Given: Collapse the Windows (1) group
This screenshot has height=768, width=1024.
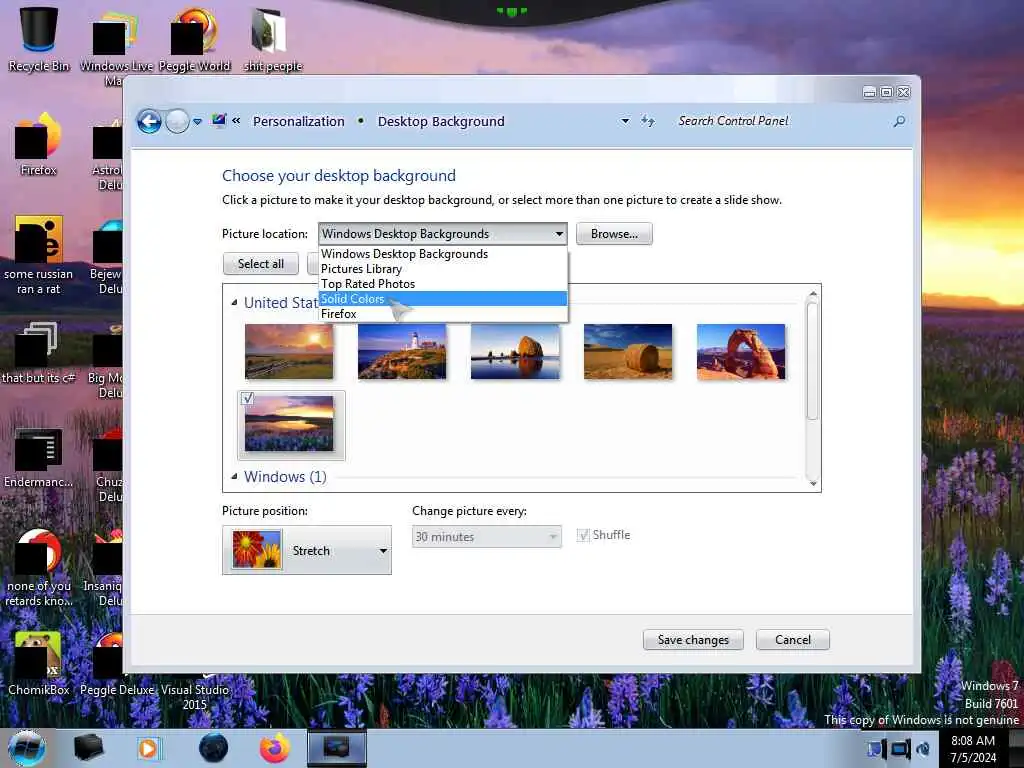Looking at the screenshot, I should pos(234,476).
